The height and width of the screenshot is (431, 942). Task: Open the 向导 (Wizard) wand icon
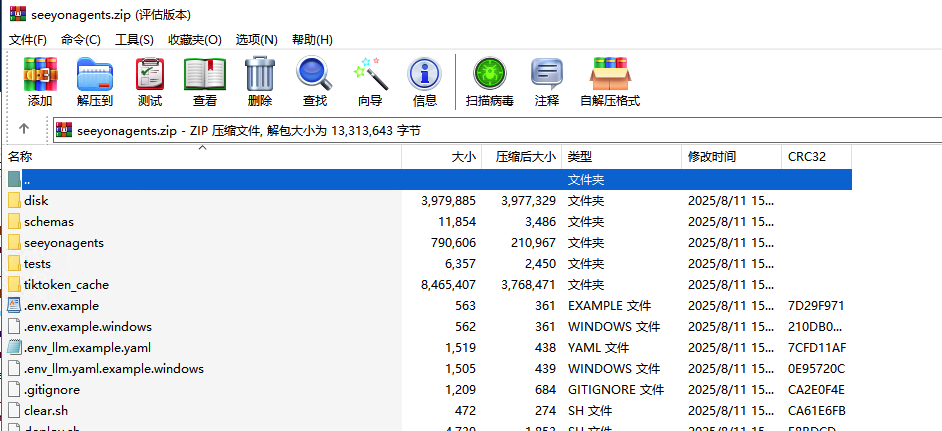coord(370,74)
